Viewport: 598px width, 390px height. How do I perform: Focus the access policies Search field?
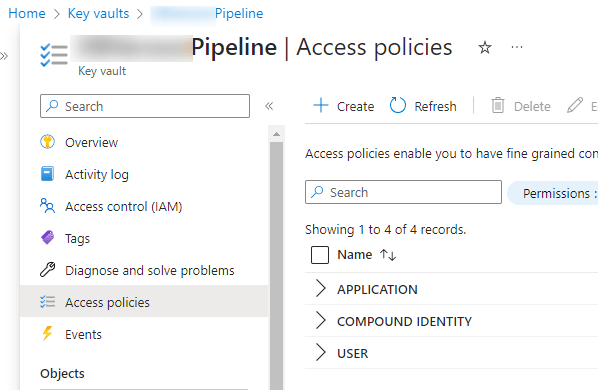pos(403,192)
